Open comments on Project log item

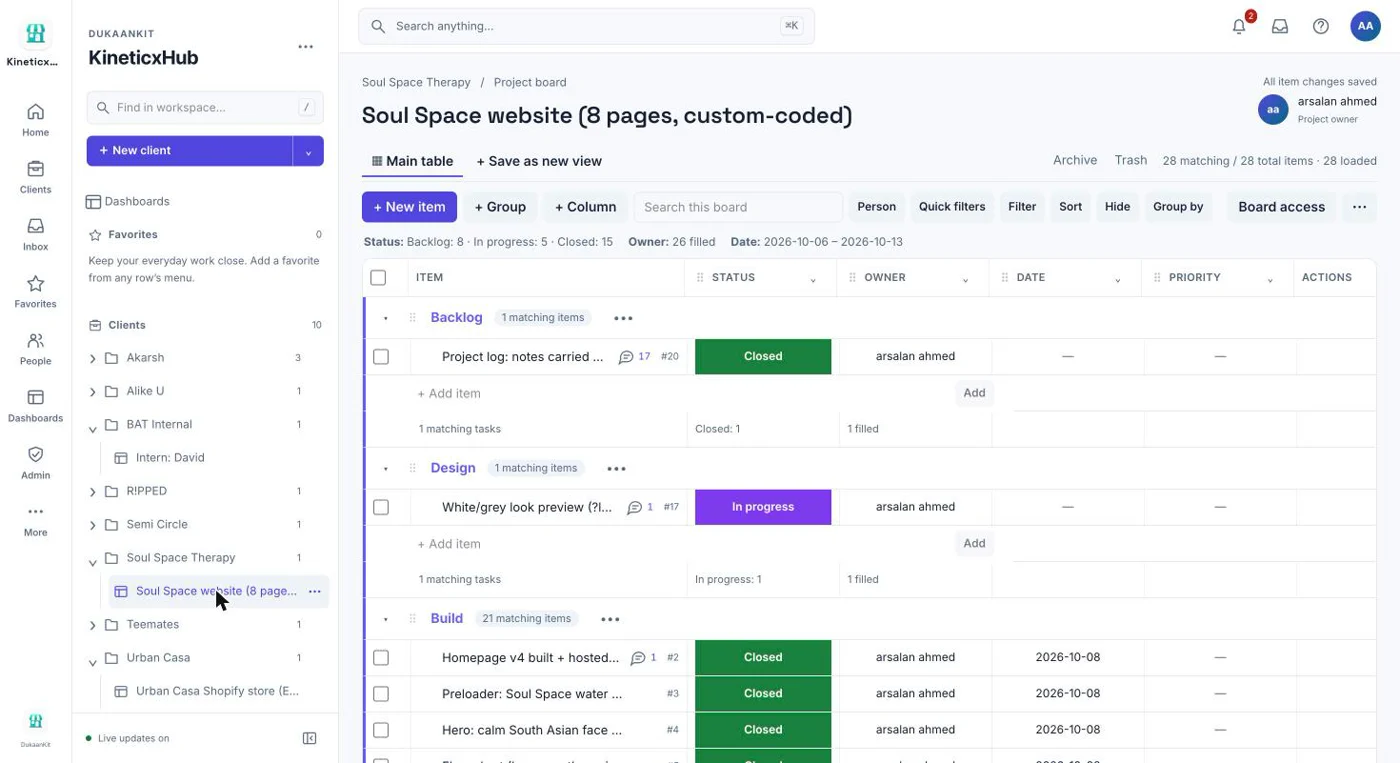635,357
